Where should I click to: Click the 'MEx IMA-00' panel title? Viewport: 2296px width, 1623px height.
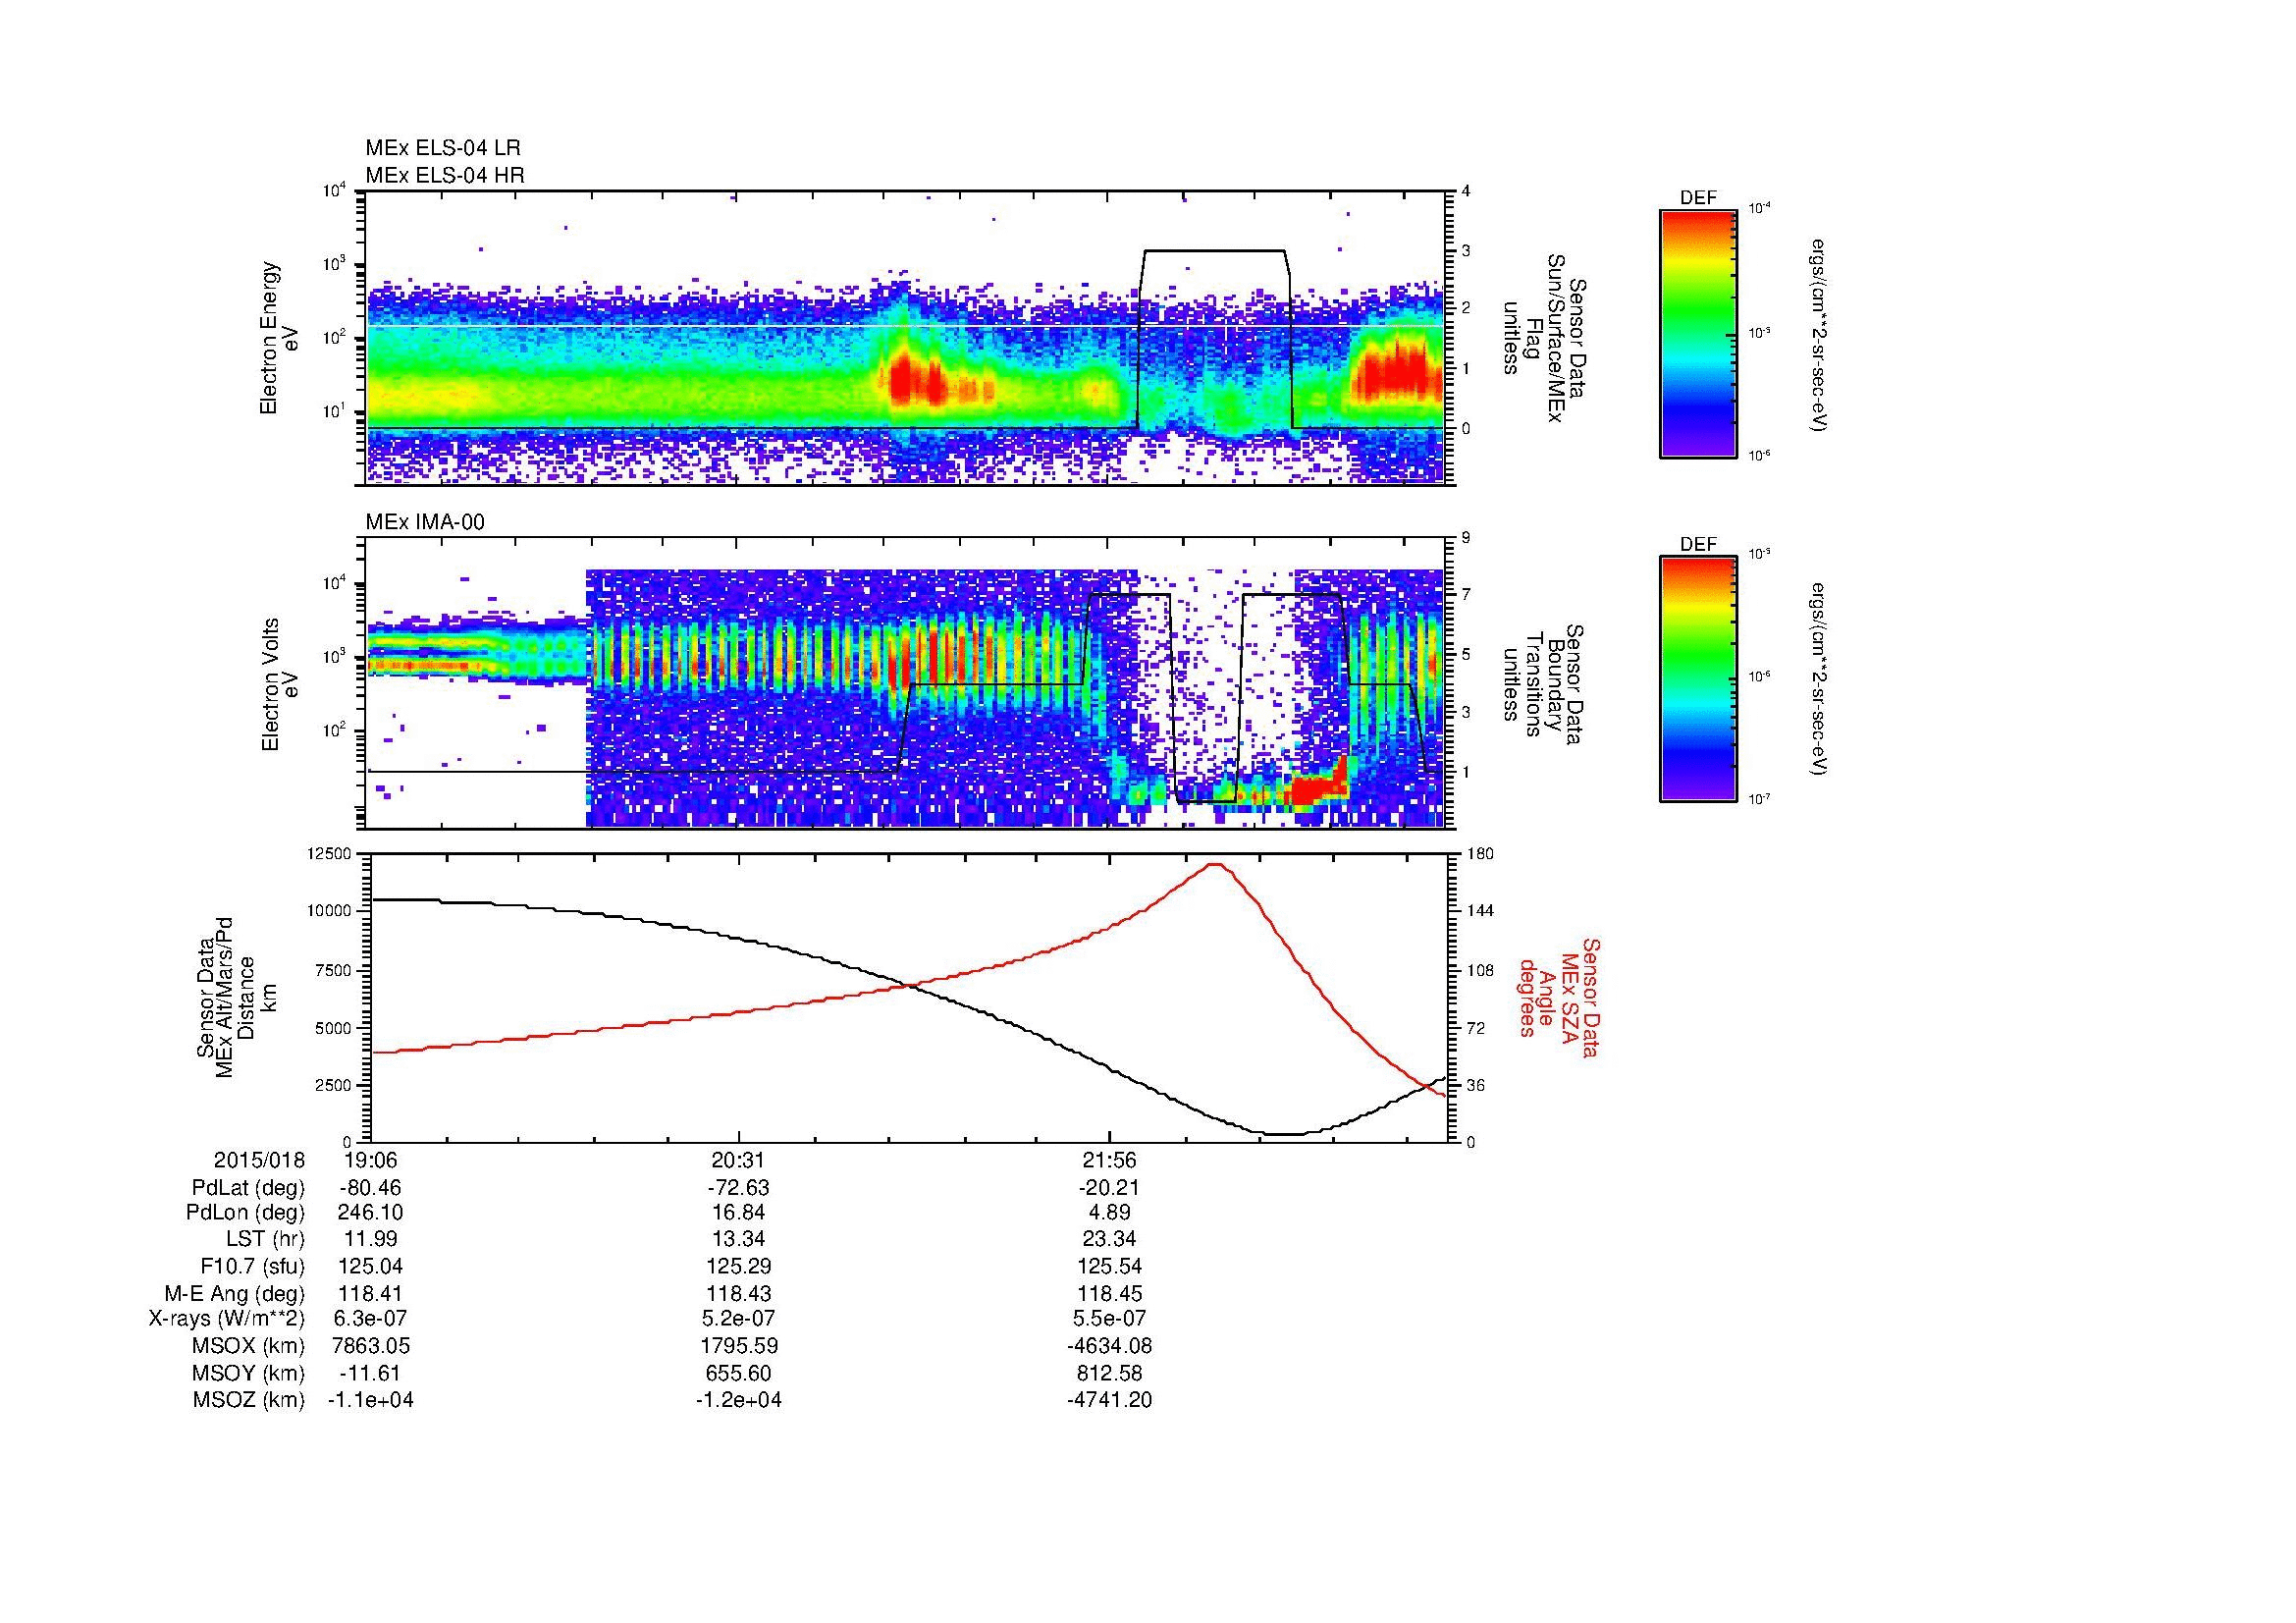(x=425, y=522)
